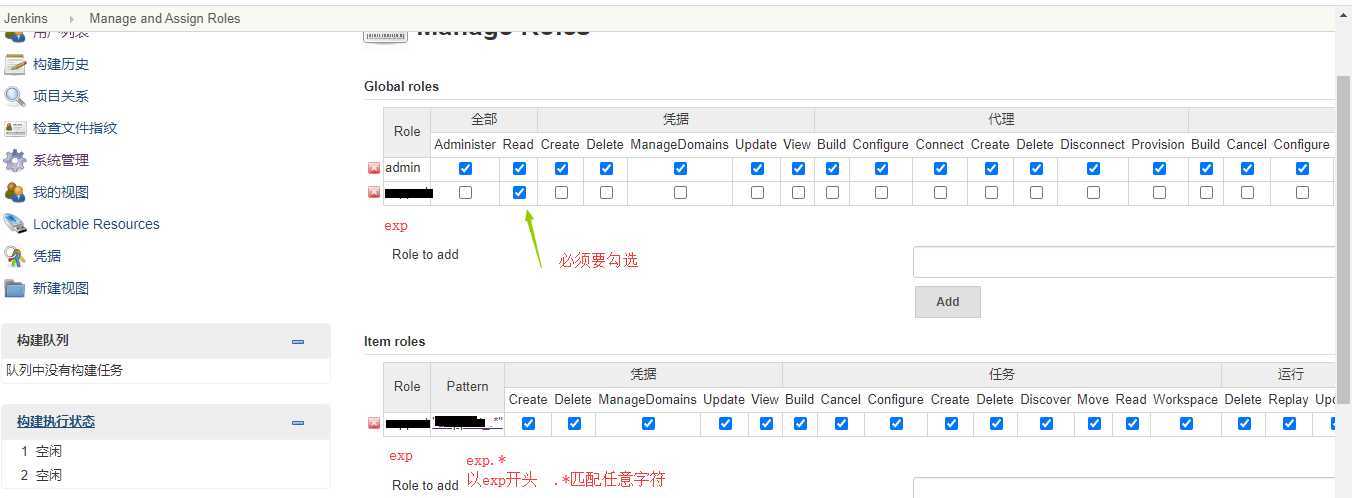Image resolution: width=1352 pixels, height=498 pixels.
Task: Toggle admin Connect checkbox
Action: [x=941, y=169]
